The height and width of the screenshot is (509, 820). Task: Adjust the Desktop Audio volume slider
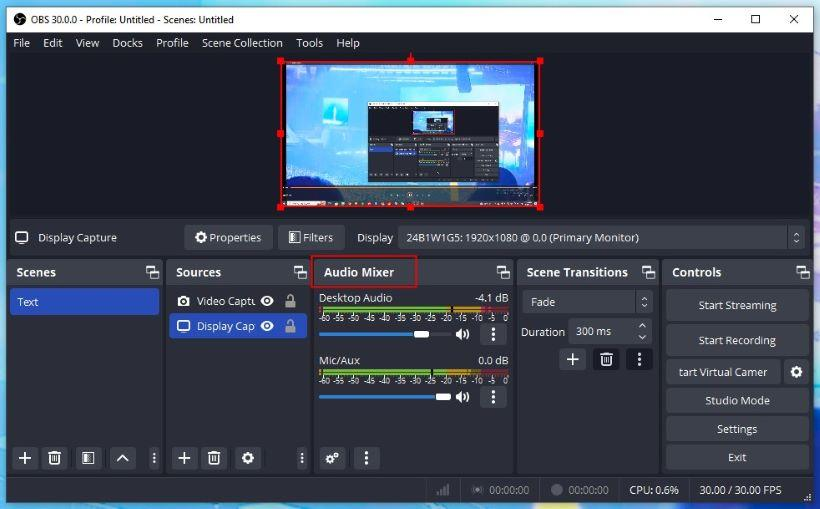[x=384, y=334]
